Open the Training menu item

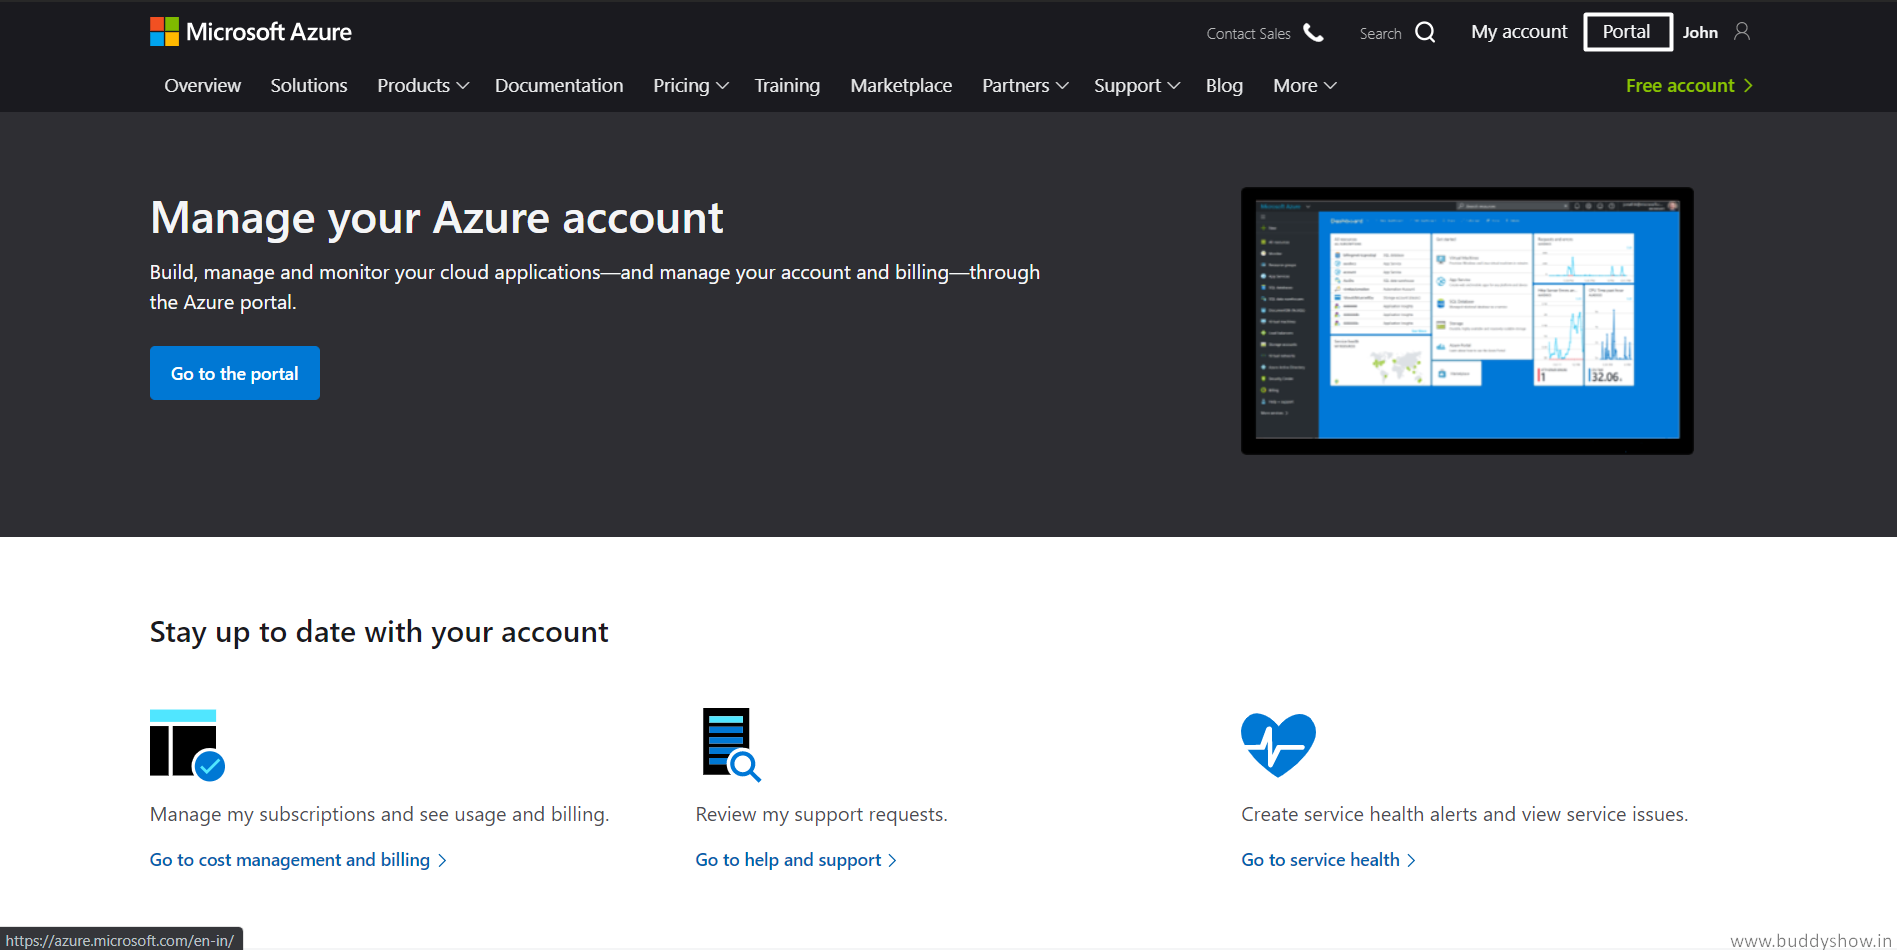(787, 86)
